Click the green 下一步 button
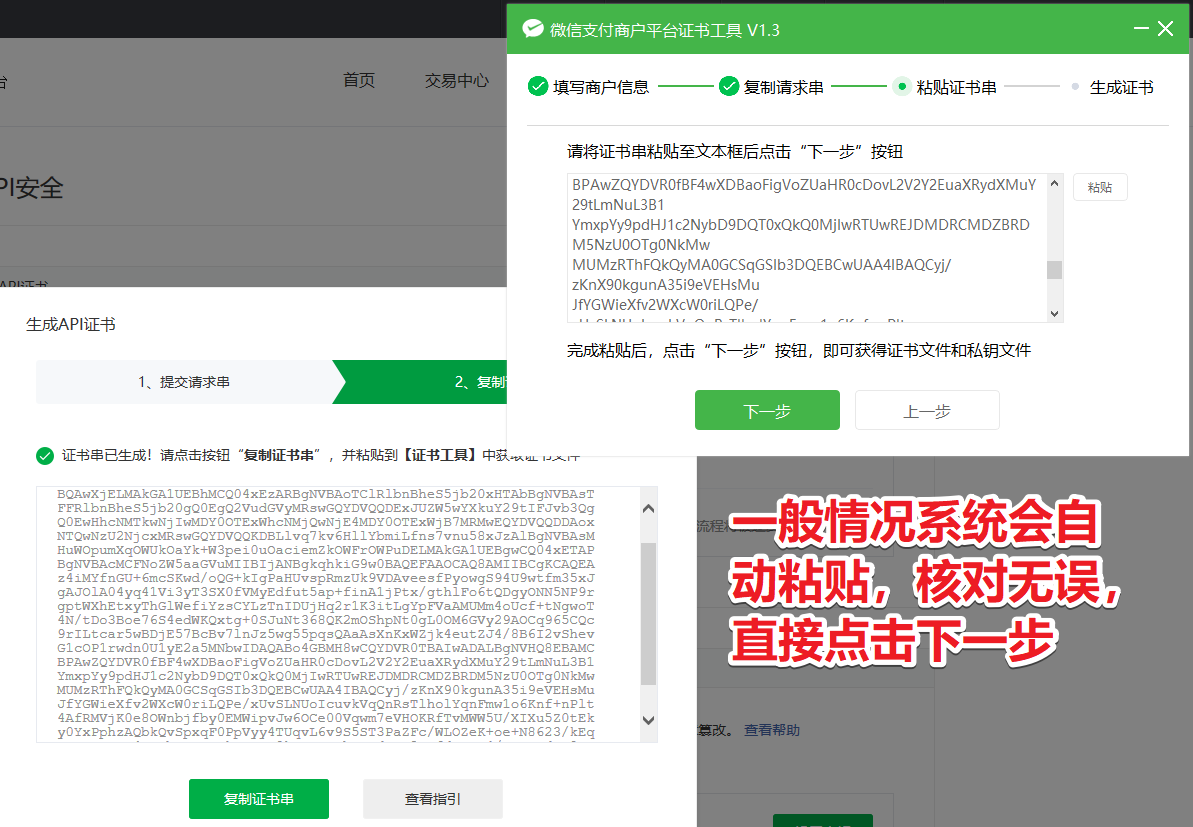This screenshot has width=1193, height=827. pos(767,411)
